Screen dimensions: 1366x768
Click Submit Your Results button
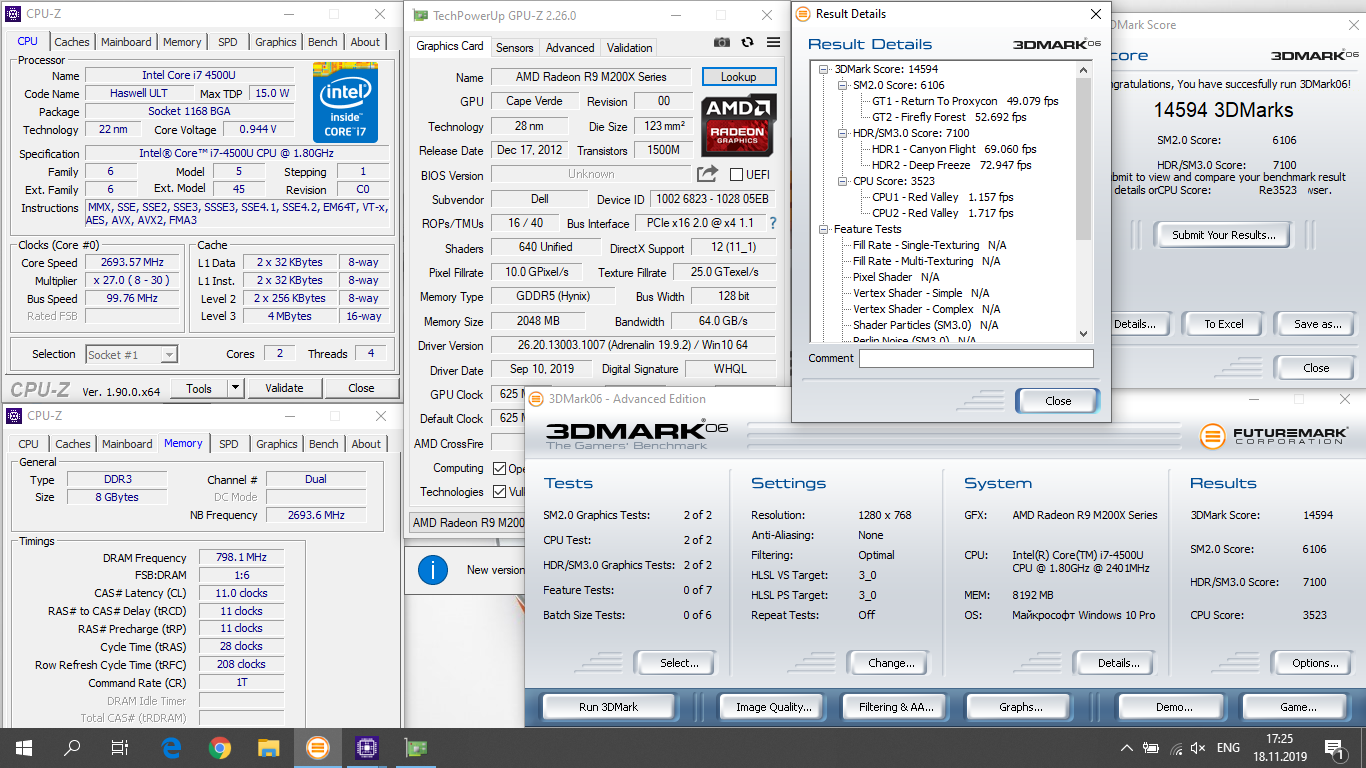1224,236
